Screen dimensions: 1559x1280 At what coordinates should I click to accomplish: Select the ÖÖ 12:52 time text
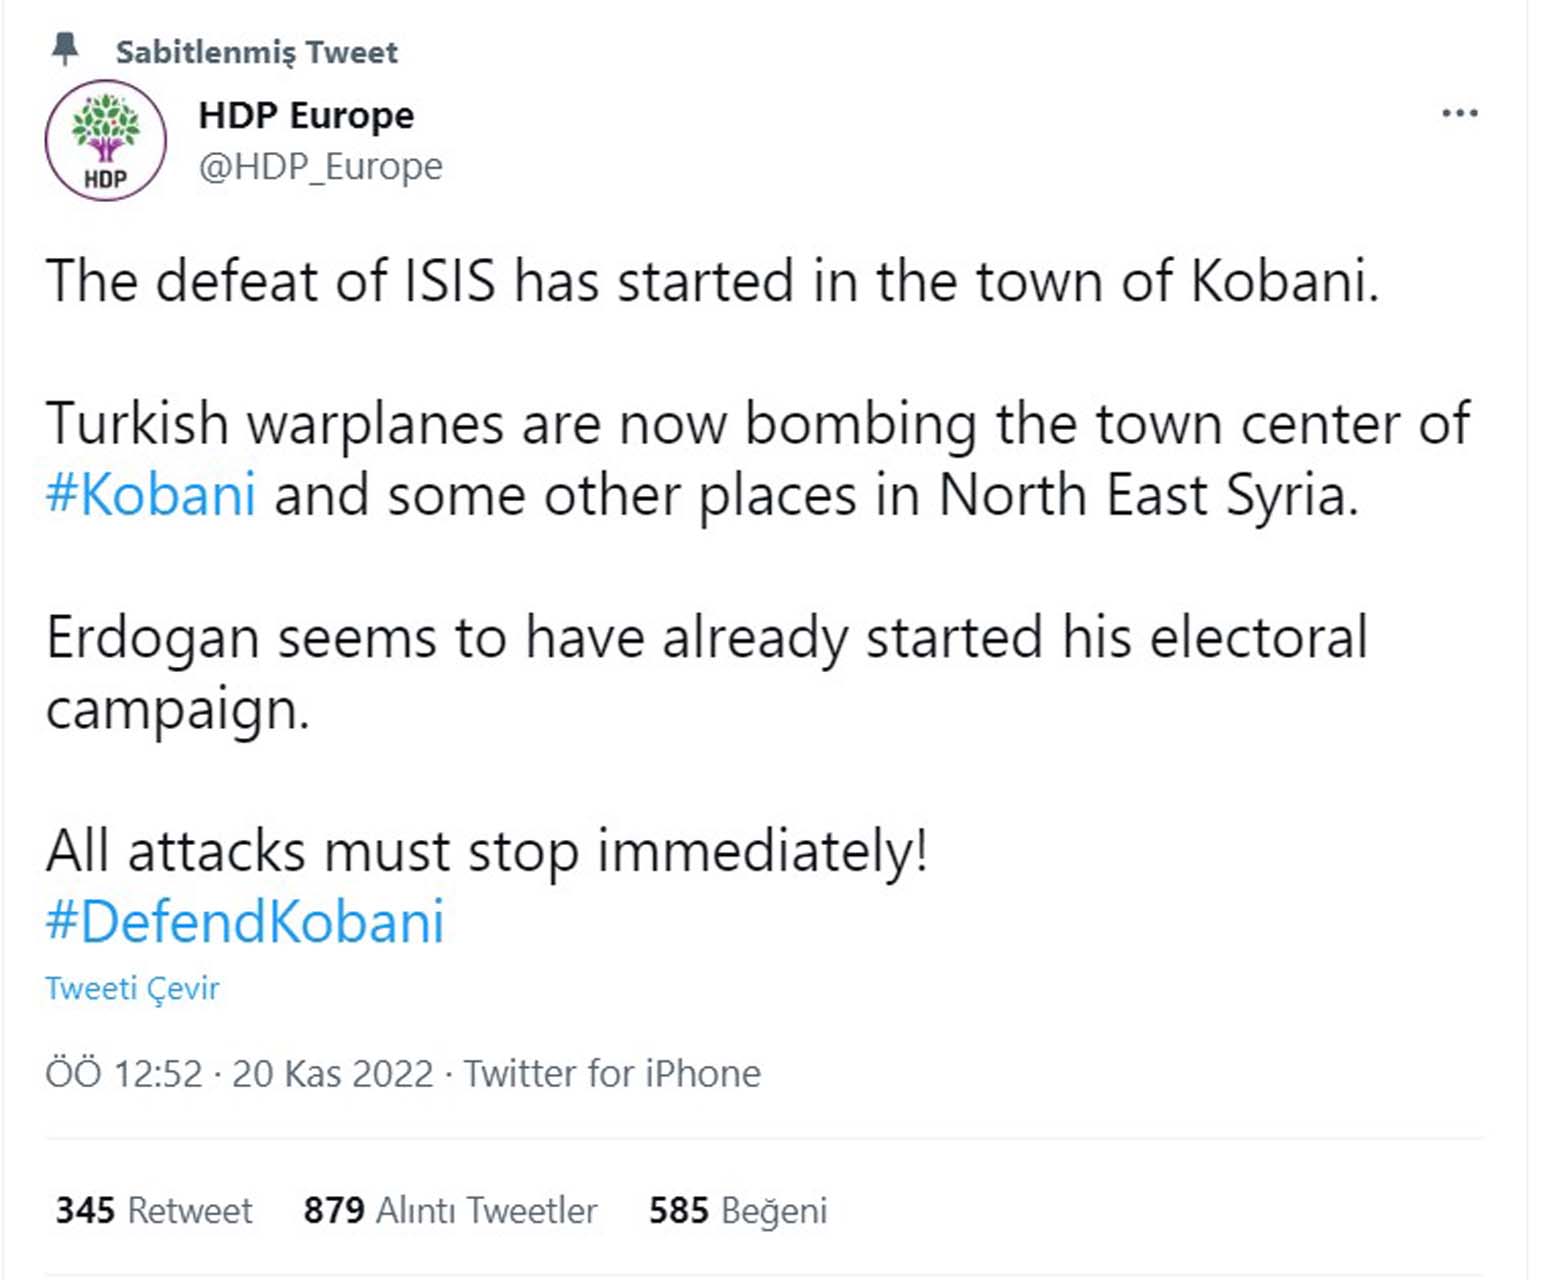(x=126, y=1073)
